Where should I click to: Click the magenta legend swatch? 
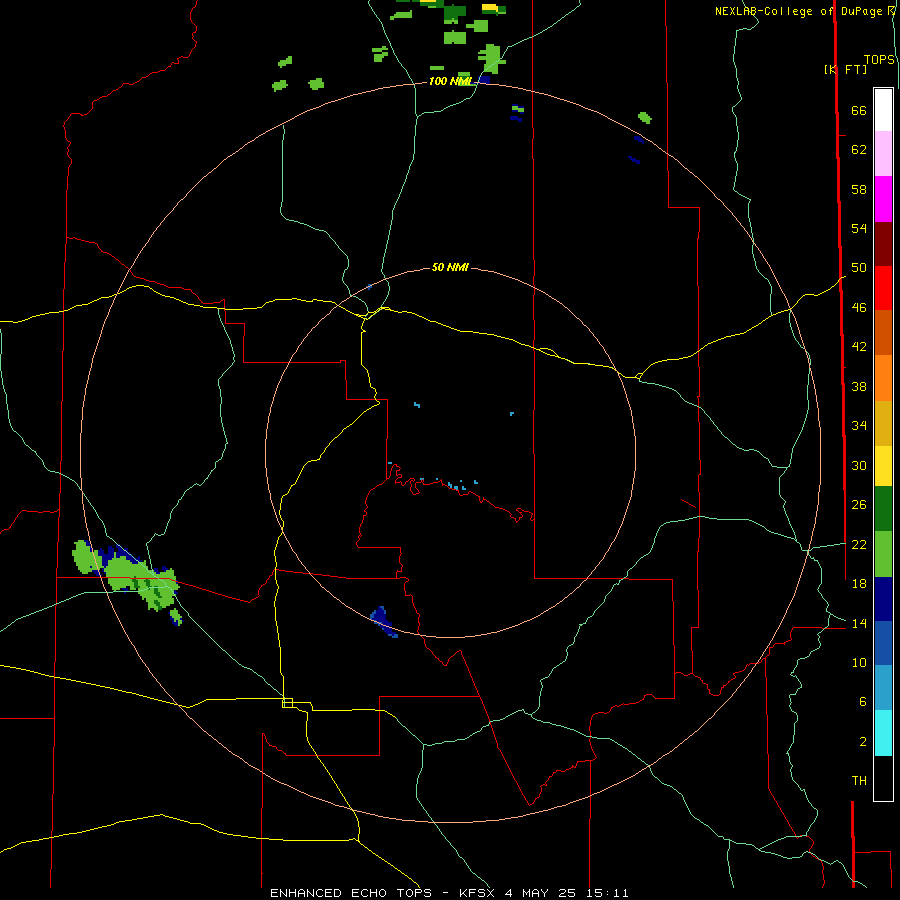[883, 199]
